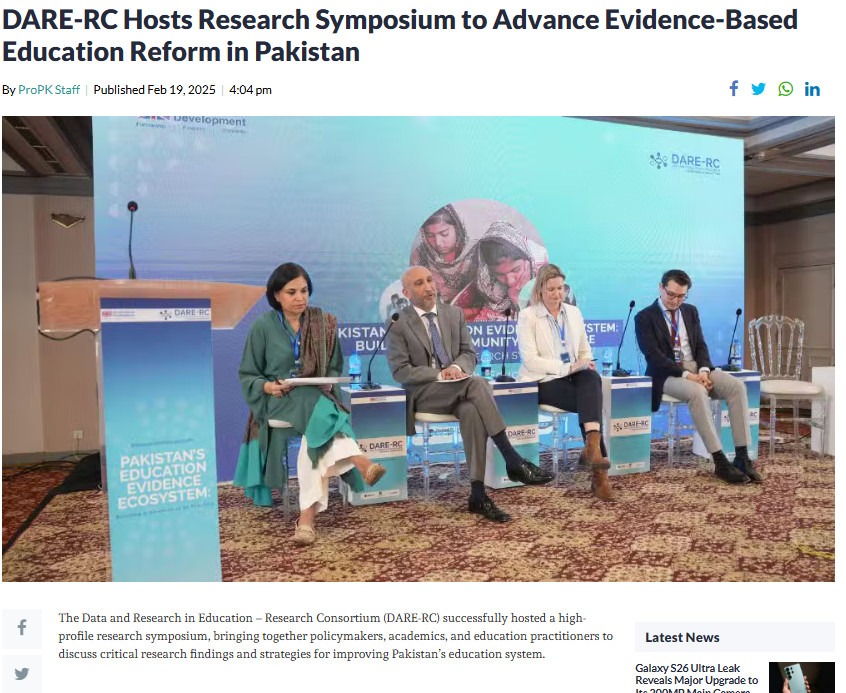Share the article on LinkedIn
Viewport: 846px width, 693px height.
click(x=812, y=89)
